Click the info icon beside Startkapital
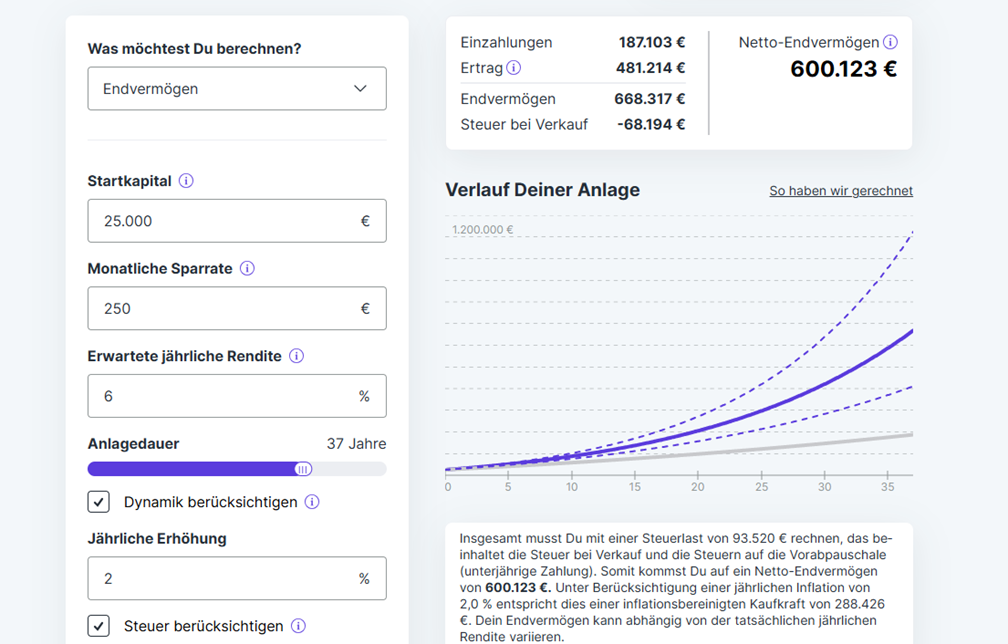Image resolution: width=1008 pixels, height=644 pixels. [186, 181]
